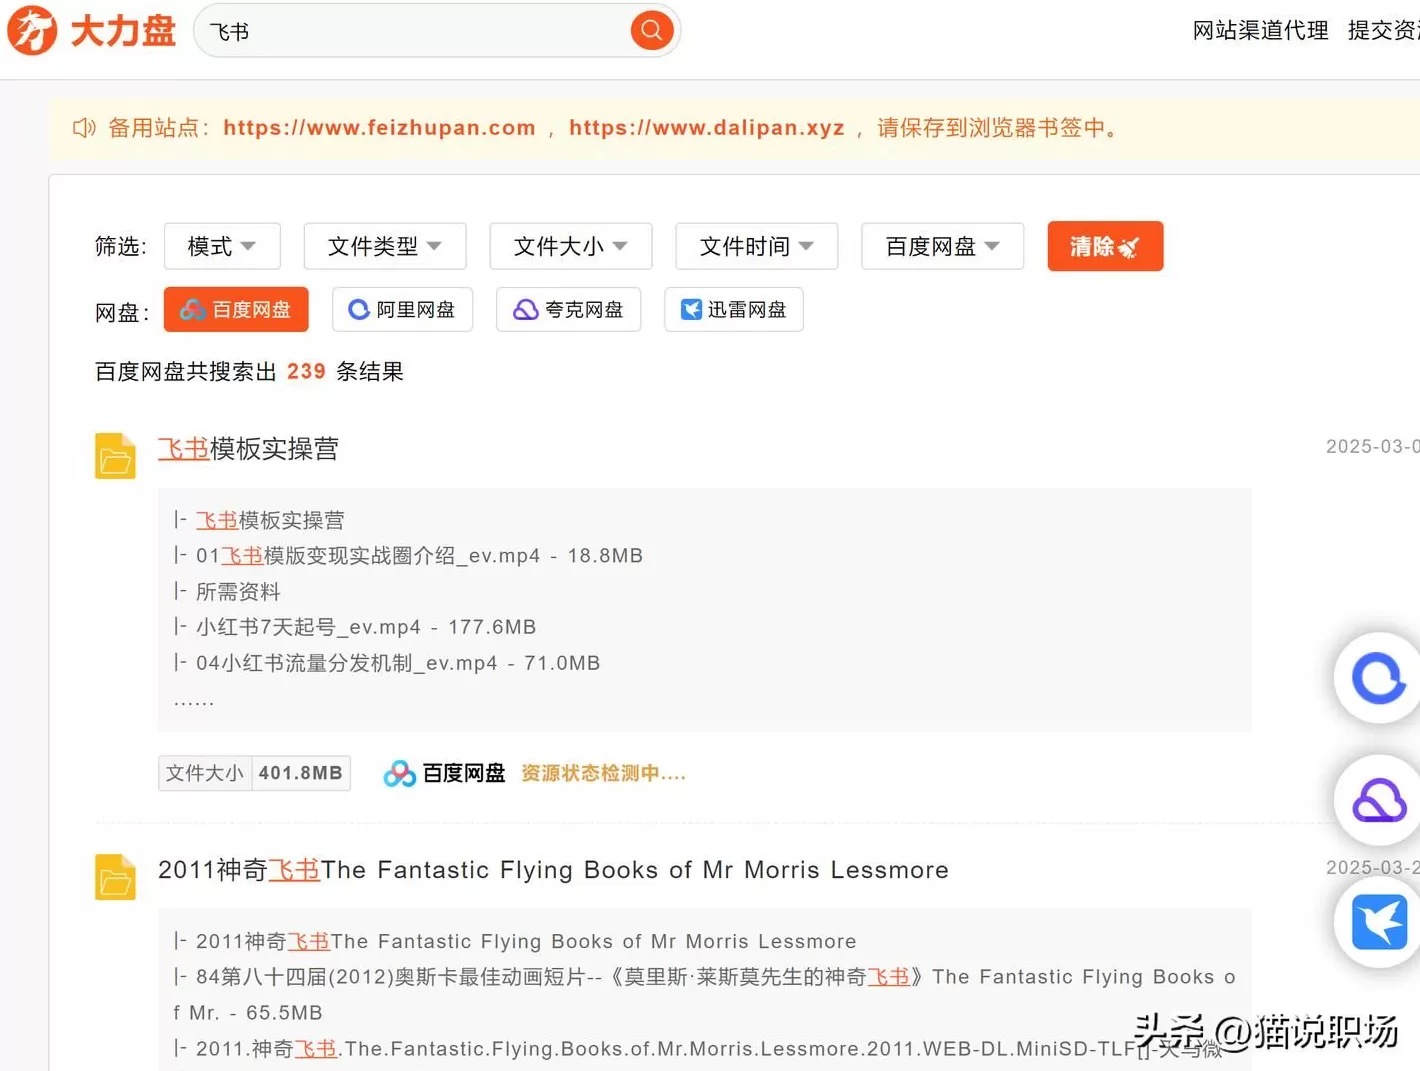Click the search box containing 飞书
The width and height of the screenshot is (1420, 1071).
point(415,31)
